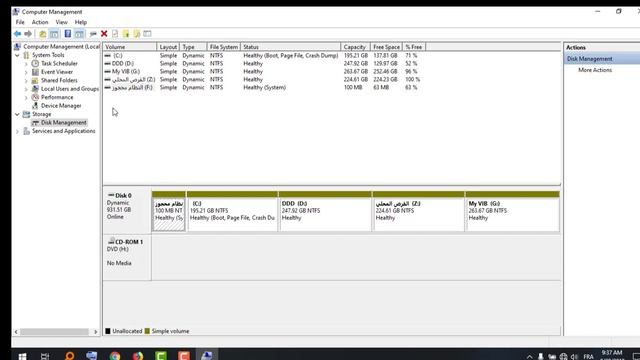Click More Actions in Actions pane

pos(595,70)
